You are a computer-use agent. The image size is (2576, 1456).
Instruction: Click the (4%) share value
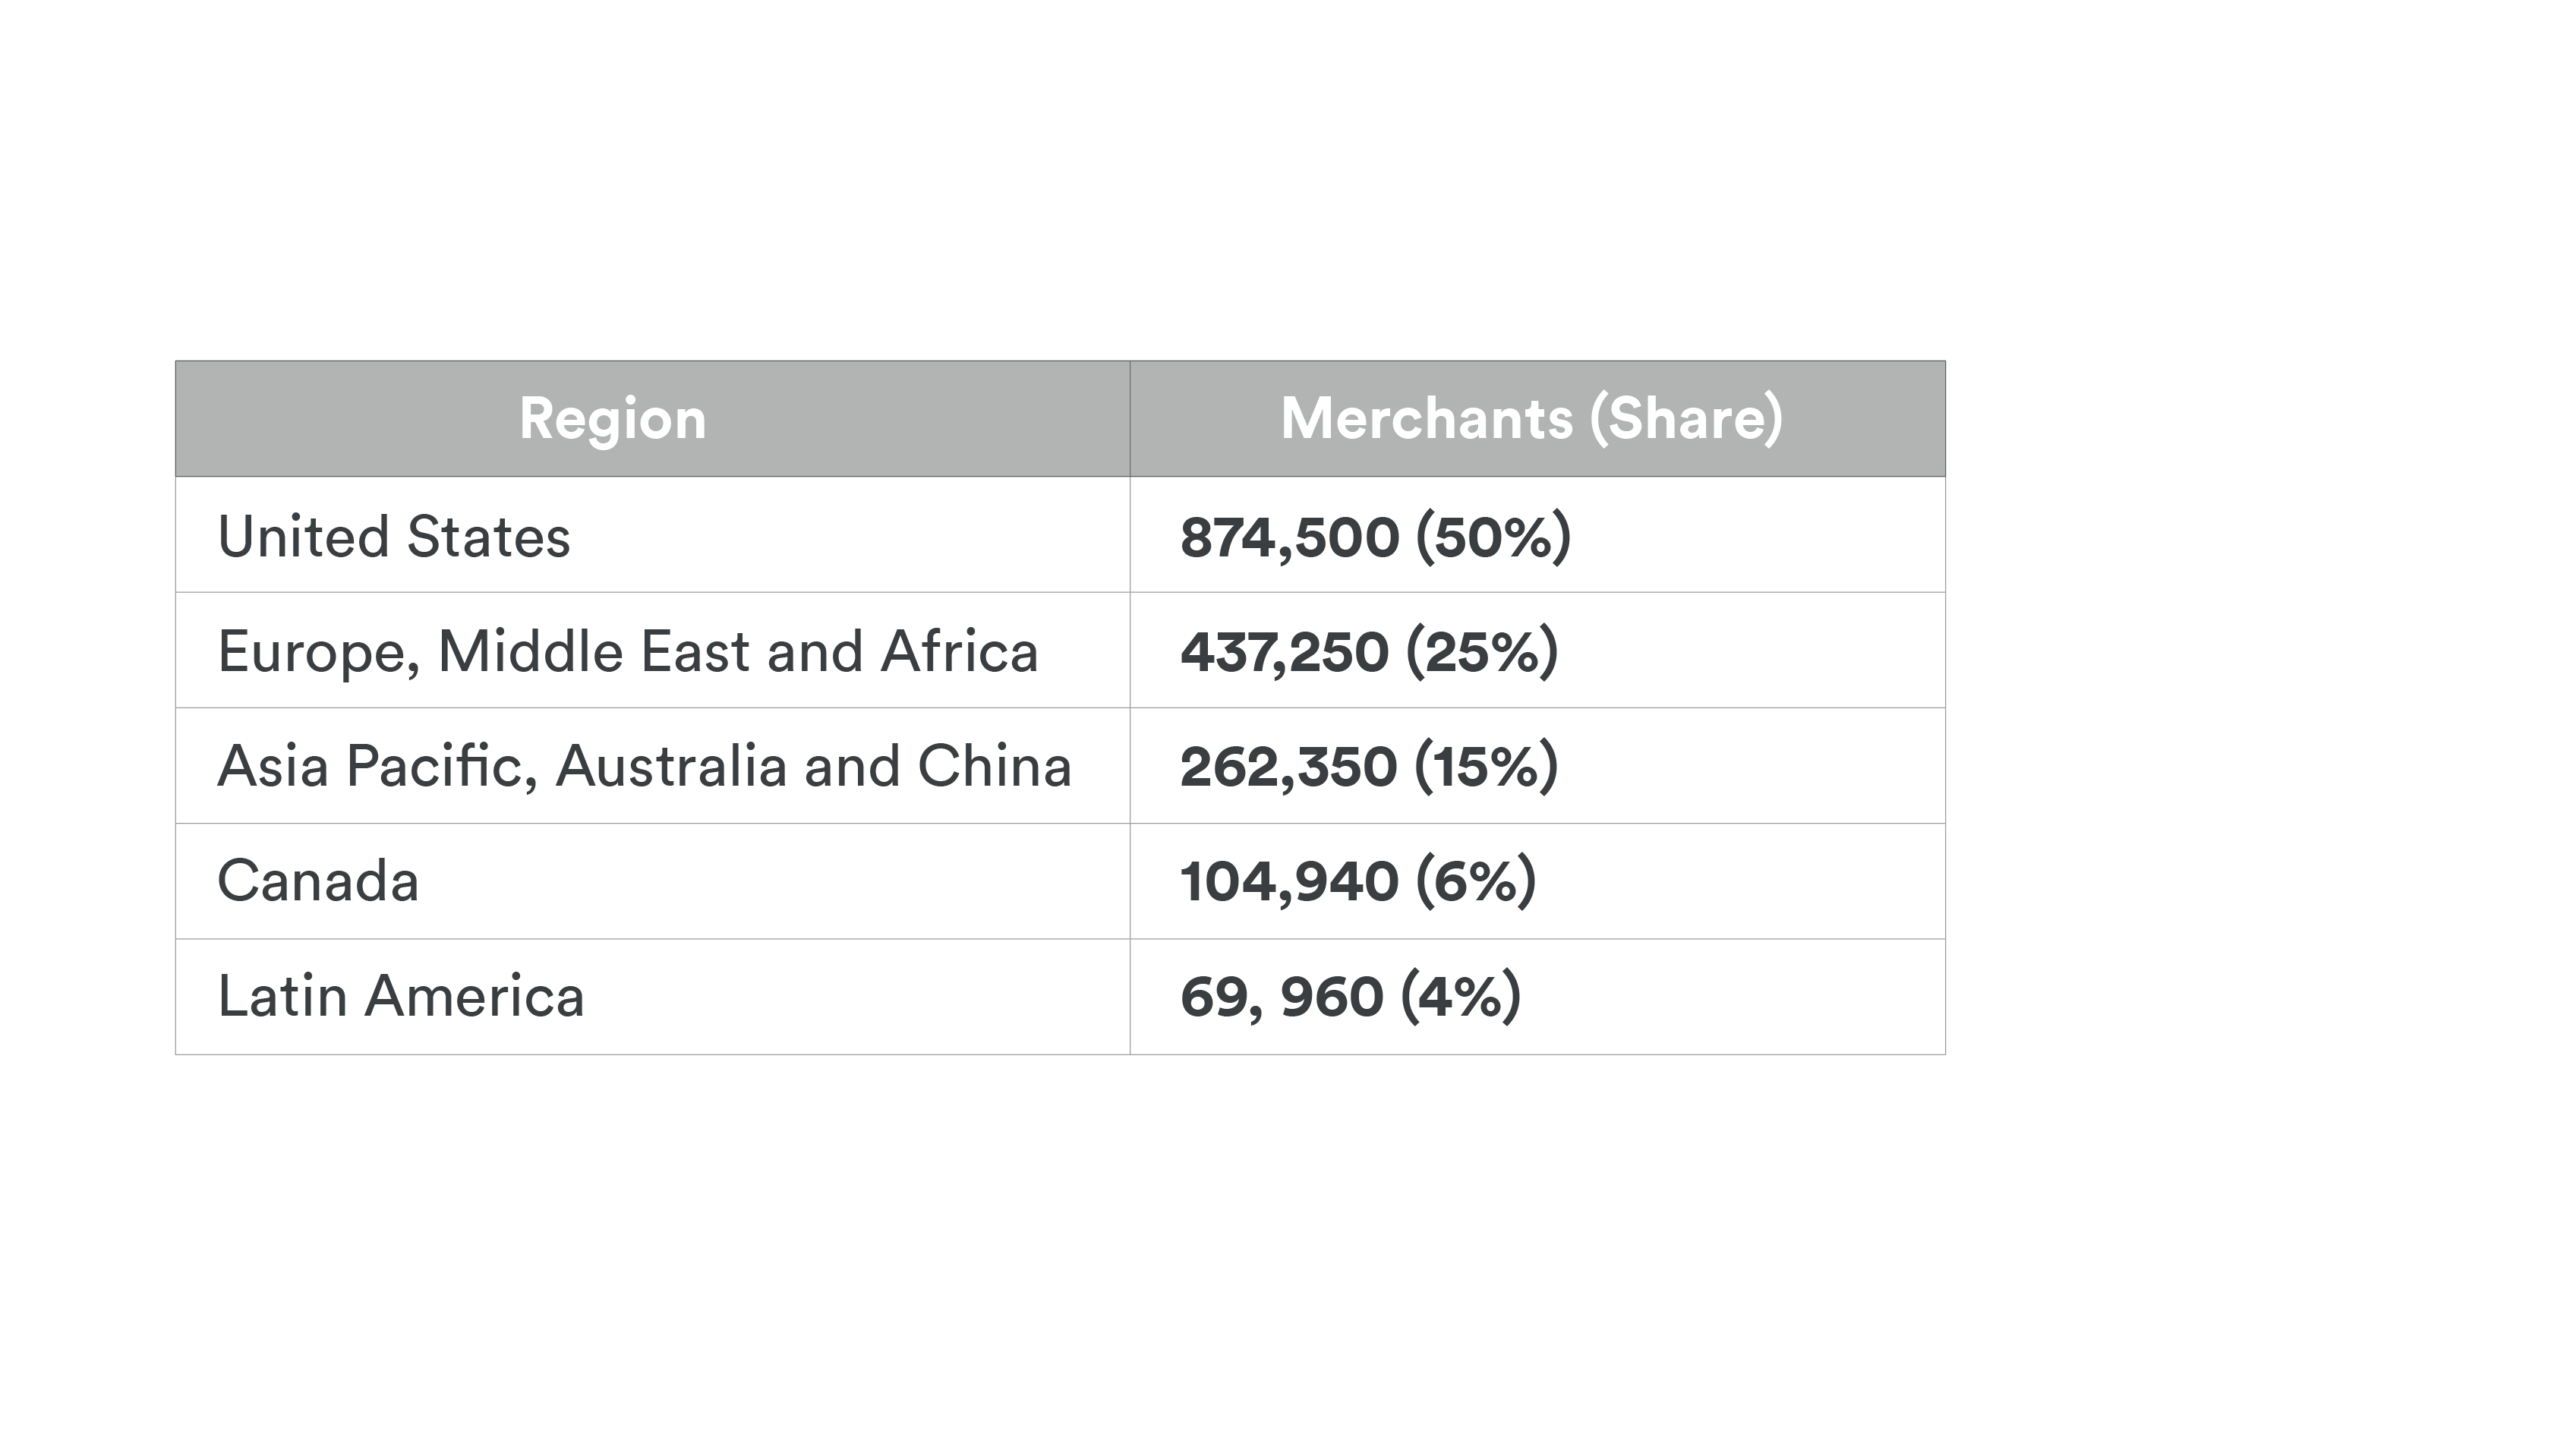coord(1461,997)
